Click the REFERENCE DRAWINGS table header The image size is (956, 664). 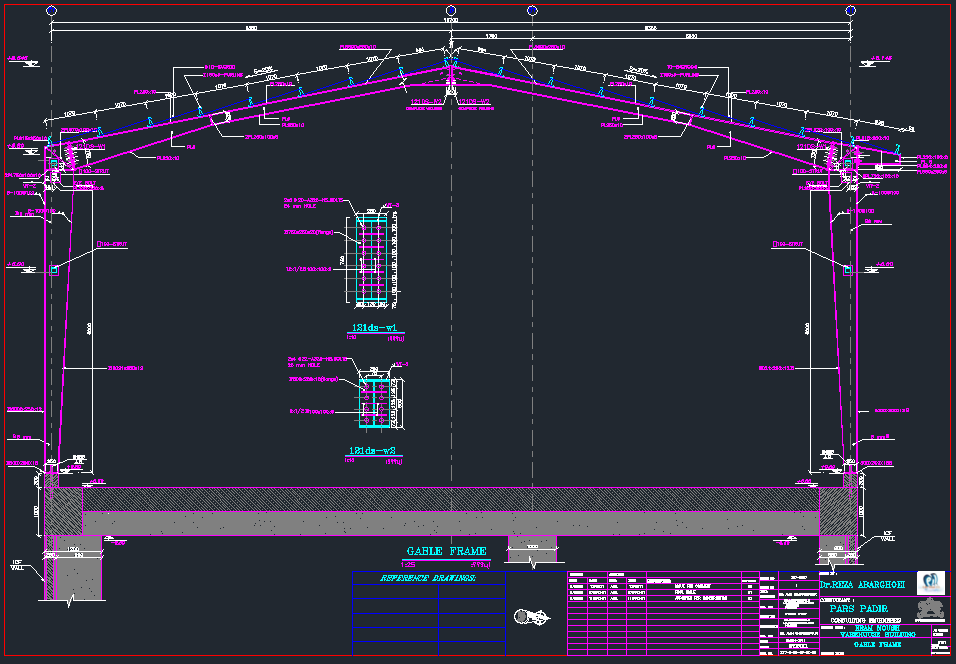pyautogui.click(x=428, y=578)
